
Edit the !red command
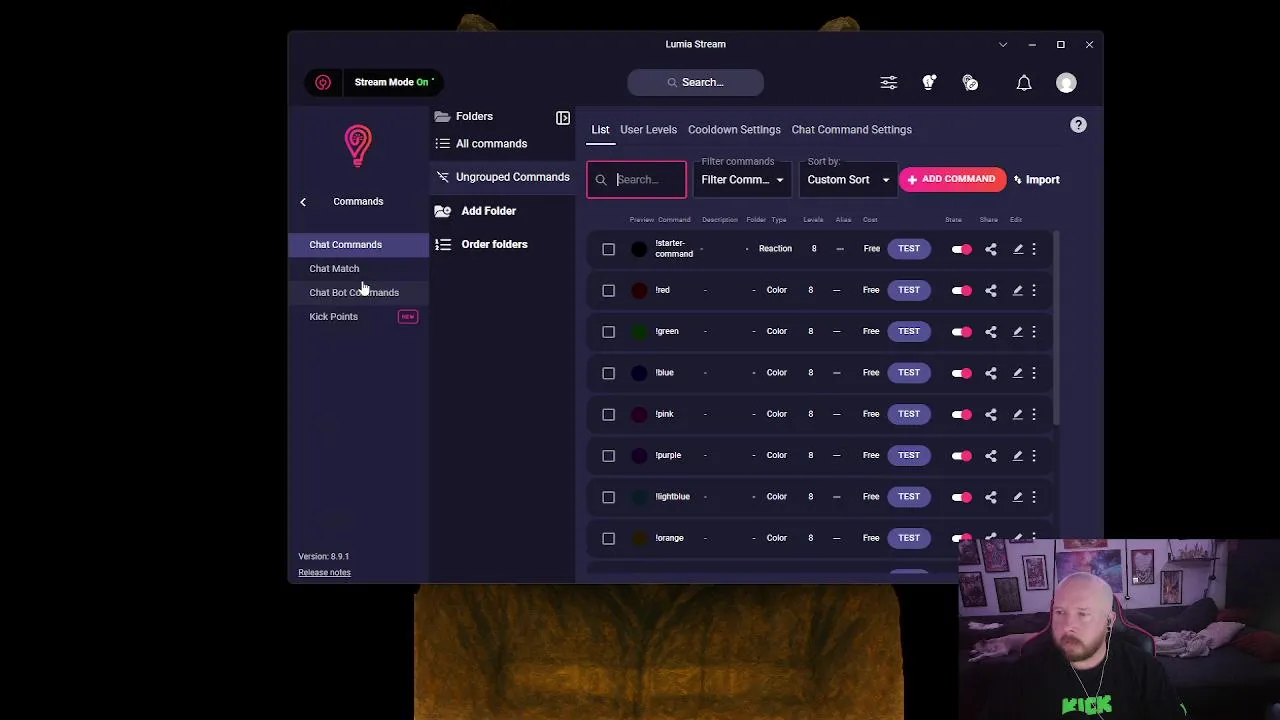[1018, 290]
